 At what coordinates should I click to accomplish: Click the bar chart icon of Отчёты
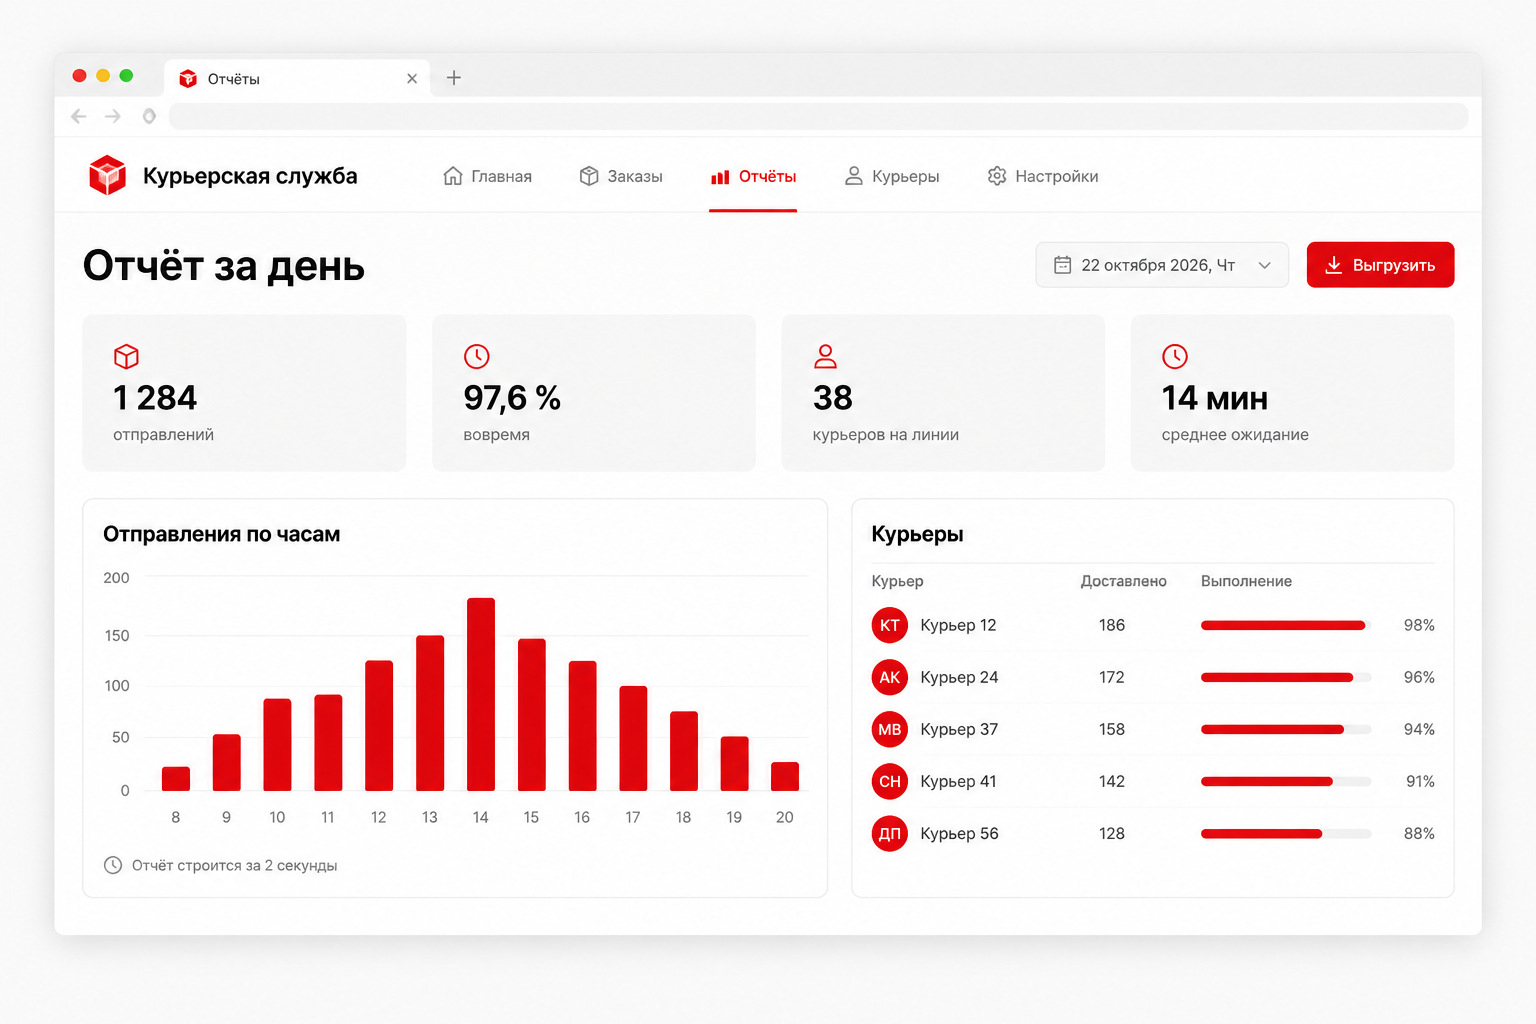coord(720,177)
